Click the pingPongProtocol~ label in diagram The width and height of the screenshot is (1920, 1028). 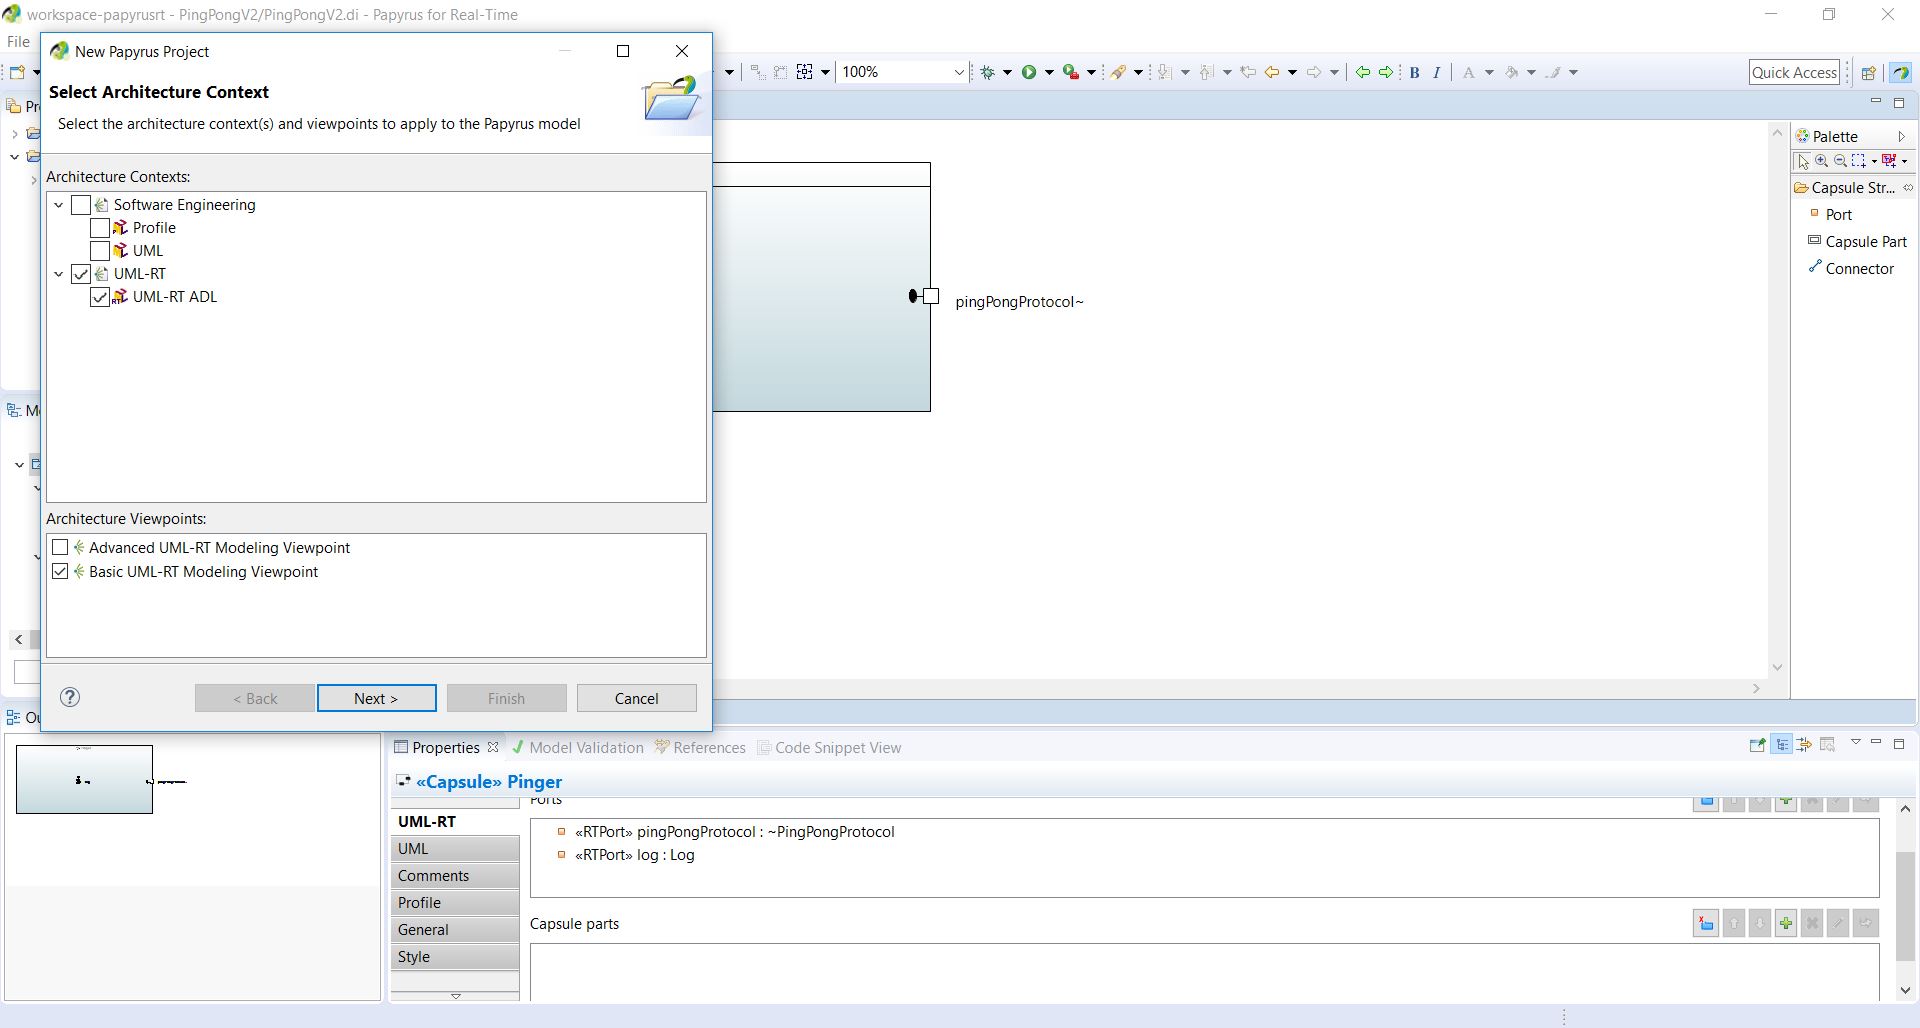pos(1019,301)
